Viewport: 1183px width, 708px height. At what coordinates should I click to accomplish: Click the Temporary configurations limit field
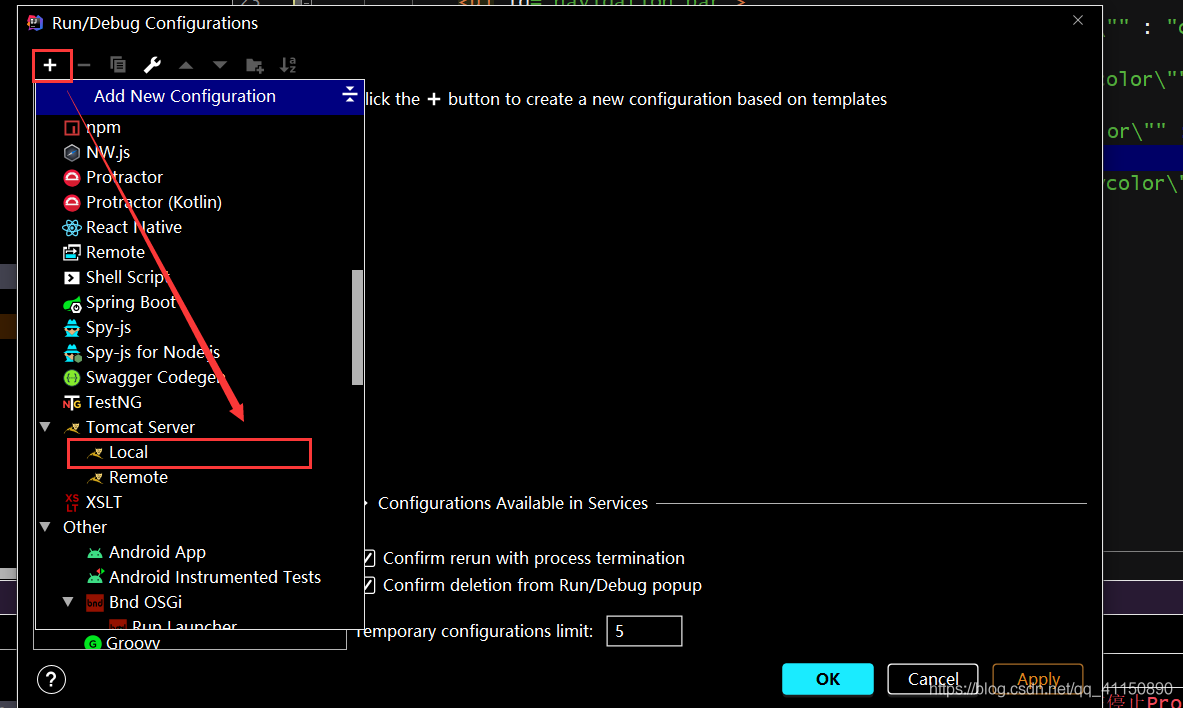pos(644,631)
